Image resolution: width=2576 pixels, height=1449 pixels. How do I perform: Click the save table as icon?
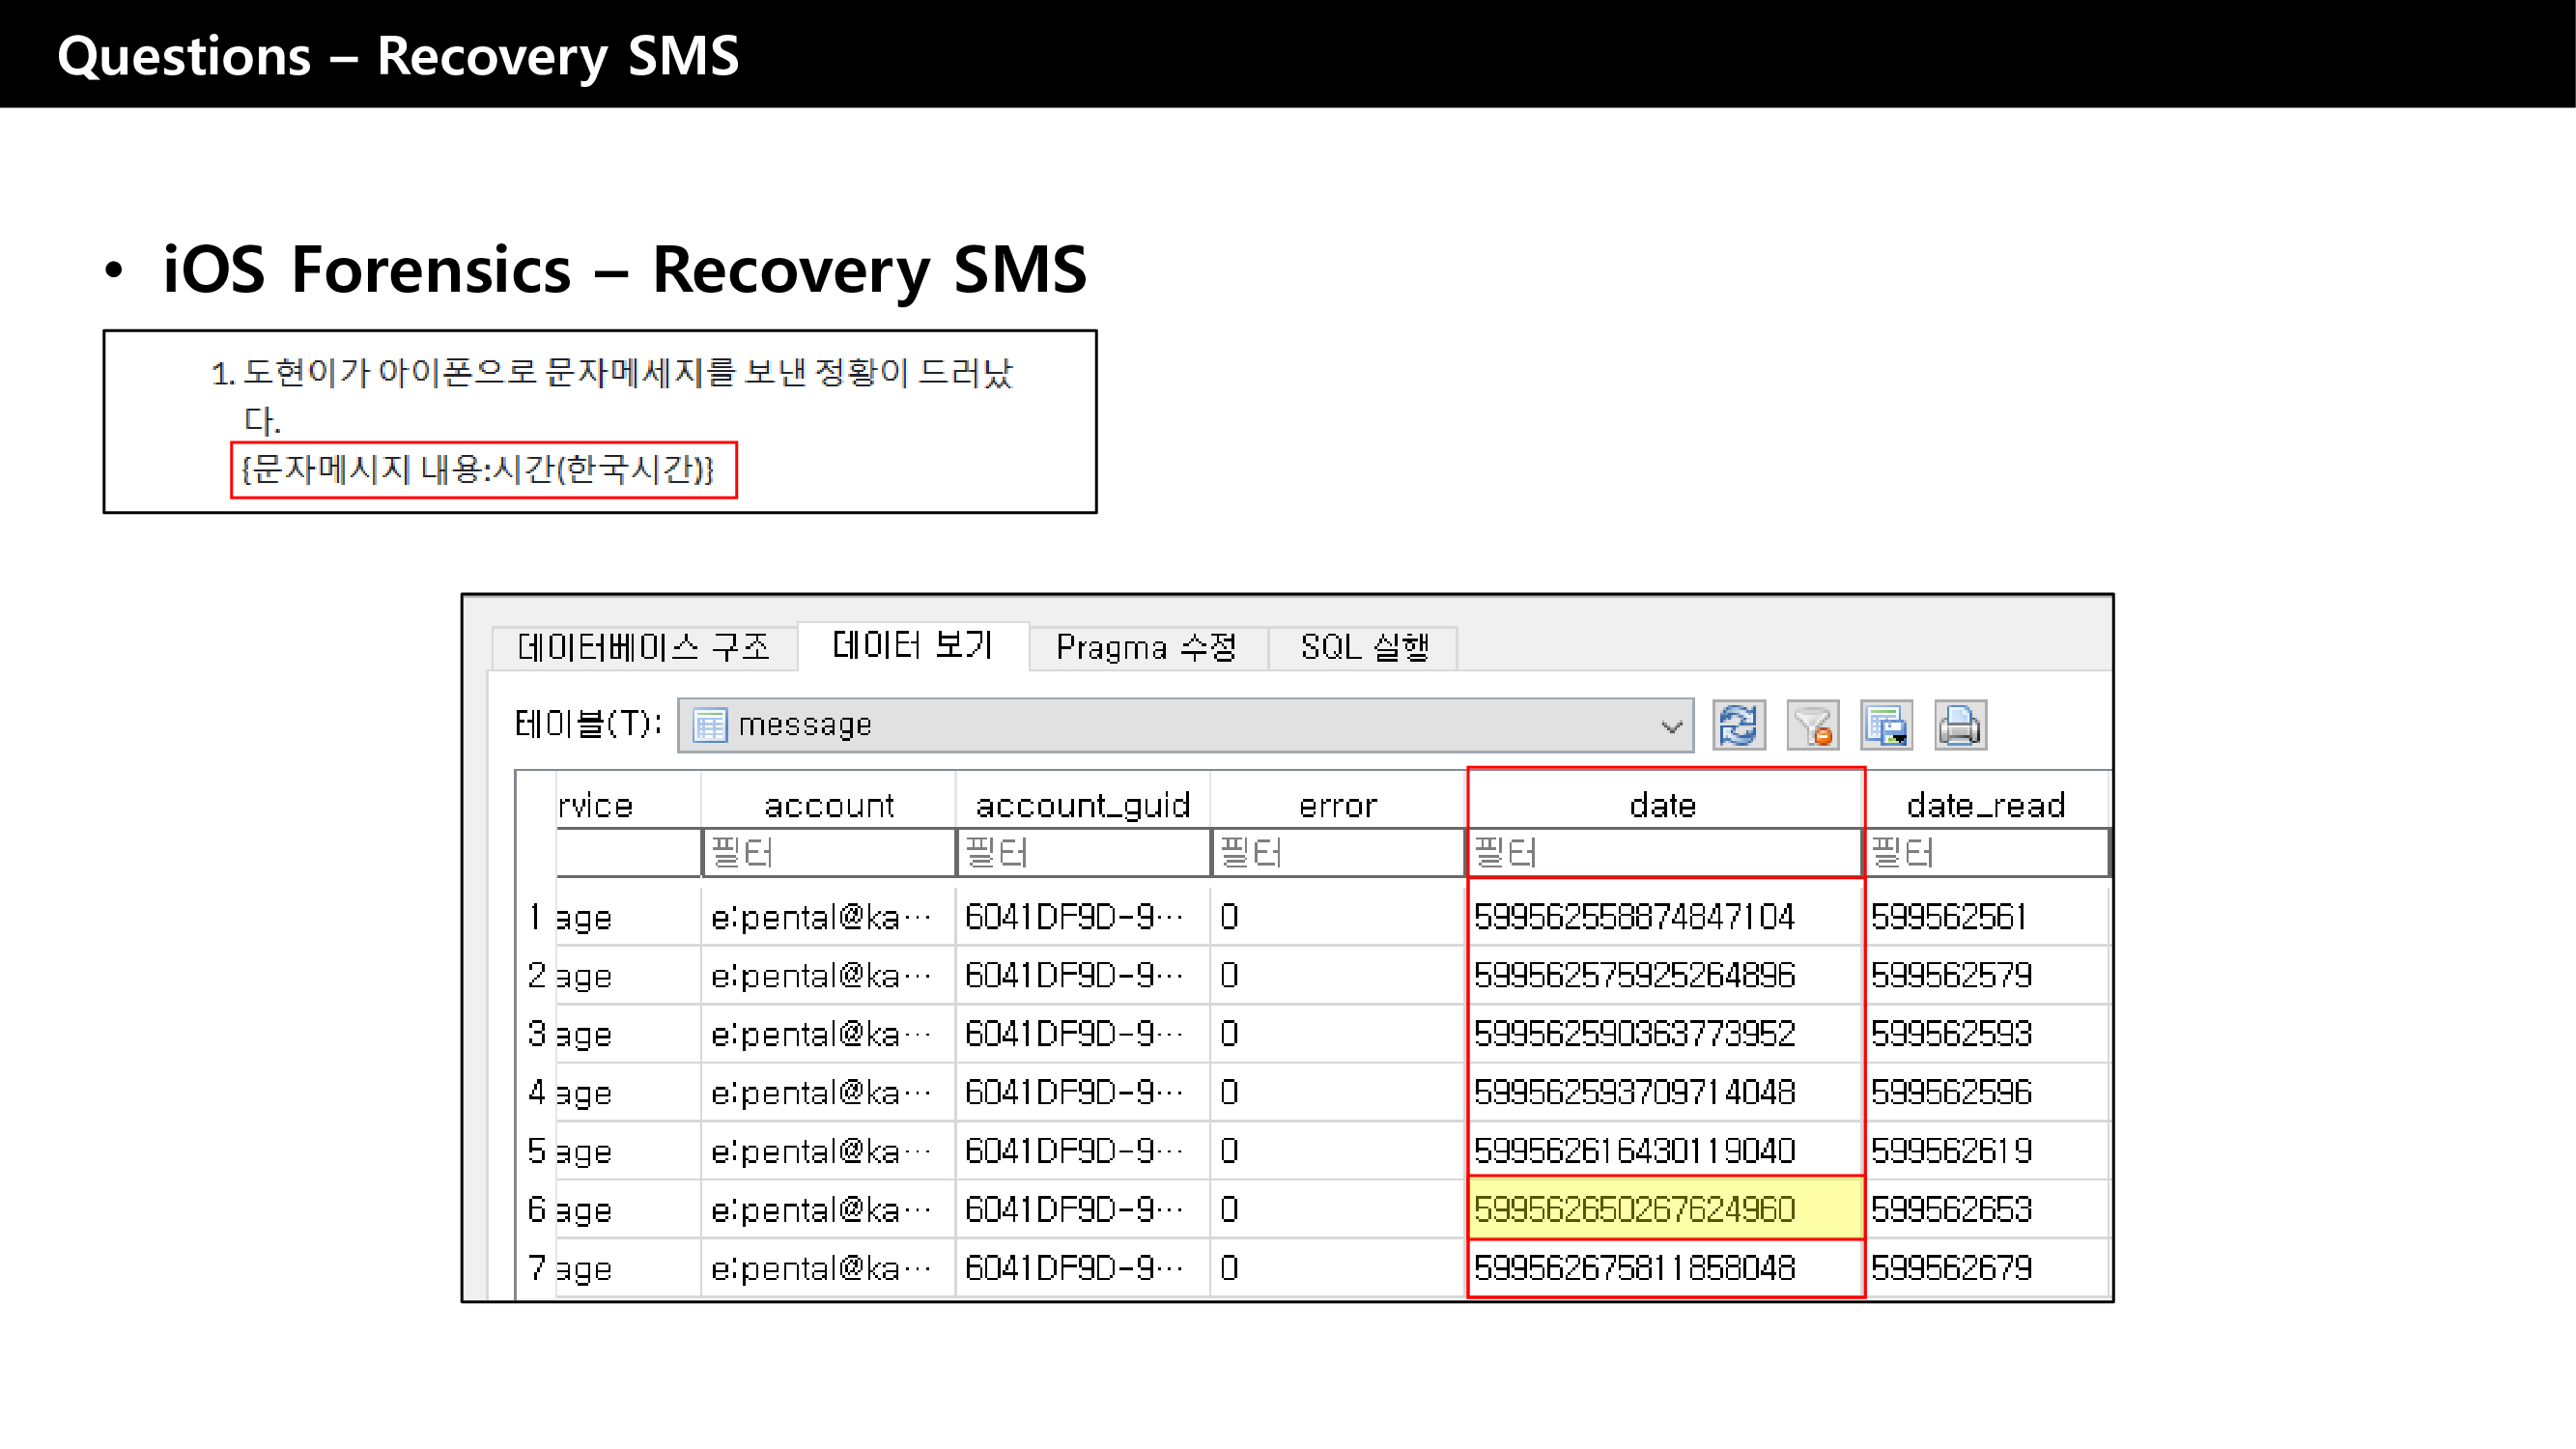click(x=1886, y=725)
